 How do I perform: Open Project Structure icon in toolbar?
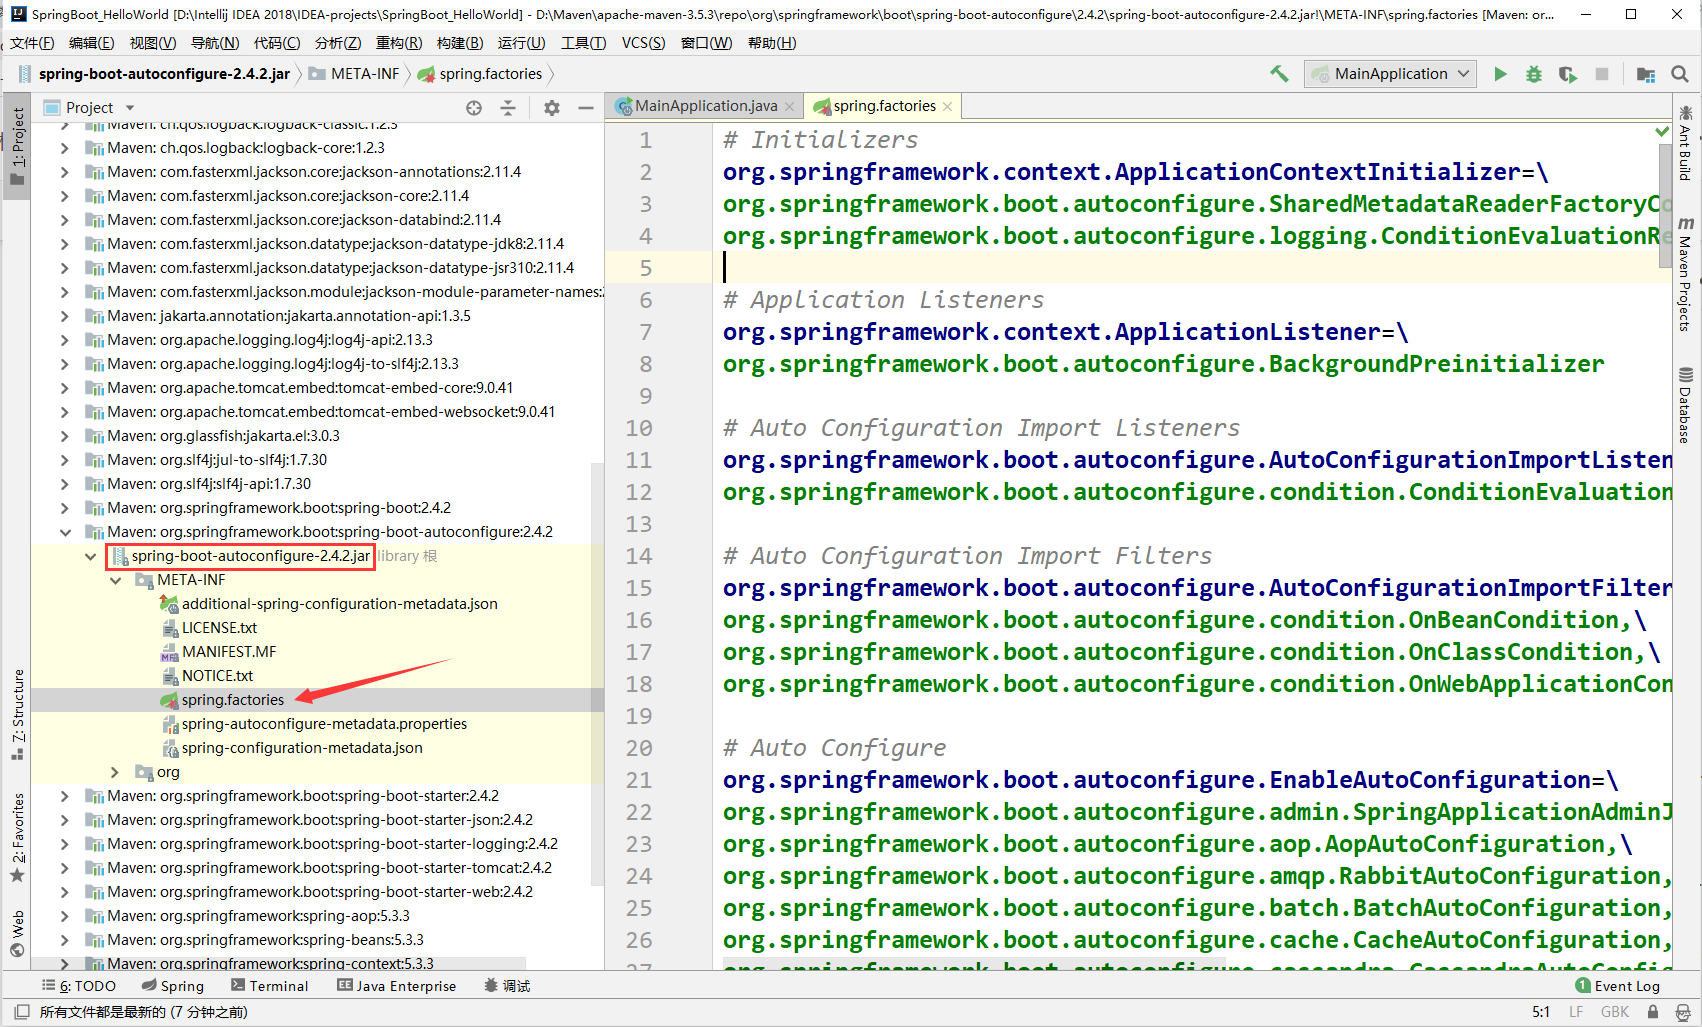tap(1645, 74)
